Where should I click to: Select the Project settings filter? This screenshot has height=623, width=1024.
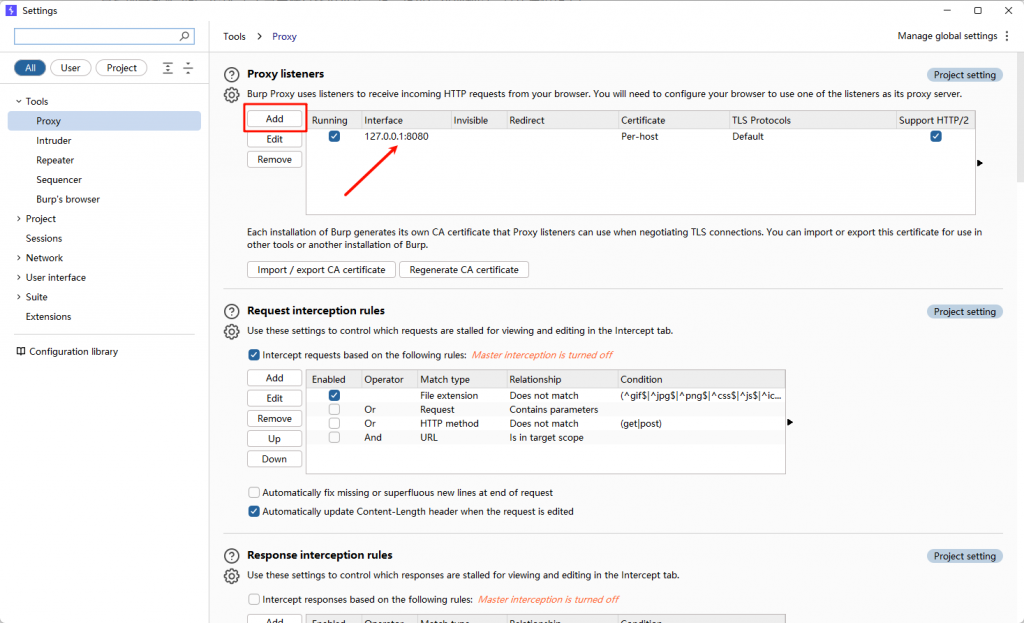pos(121,68)
